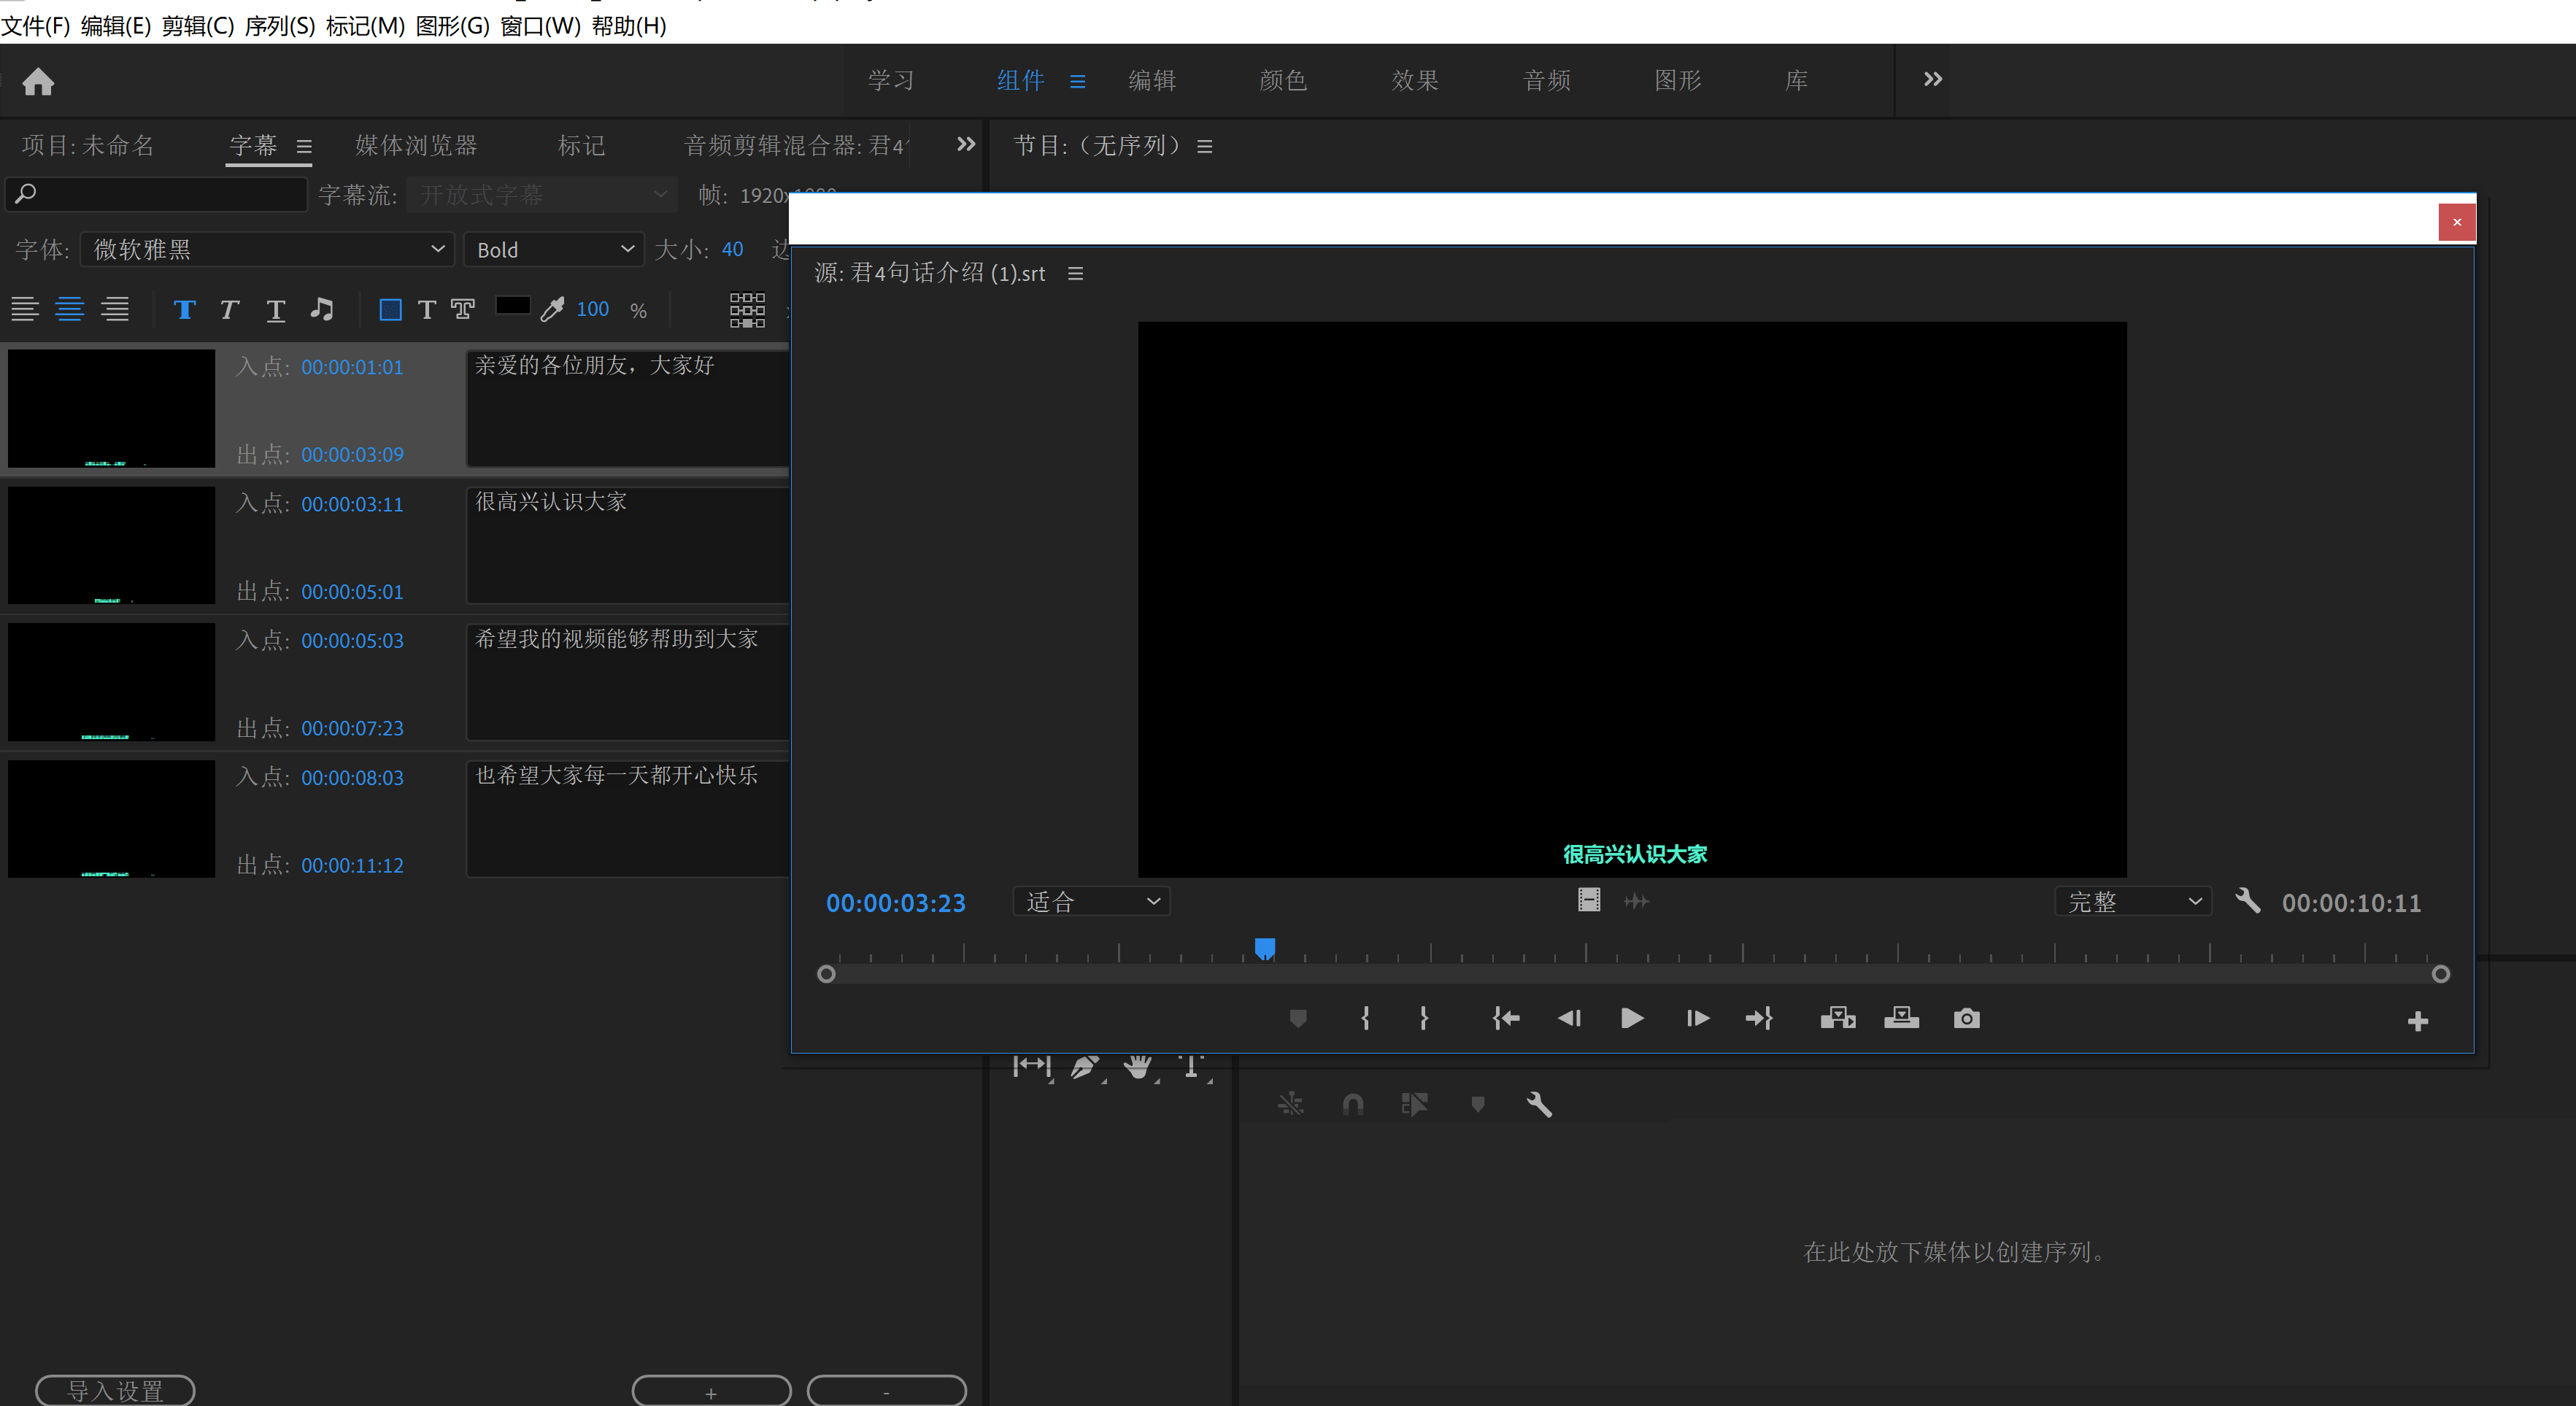Click source monitor settings wrench icon

pos(2247,901)
